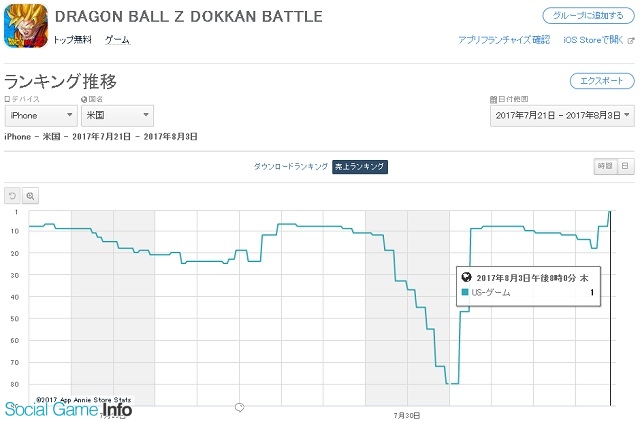This screenshot has height=422, width=640.
Task: Click the エクスポート export button
Action: click(x=602, y=81)
